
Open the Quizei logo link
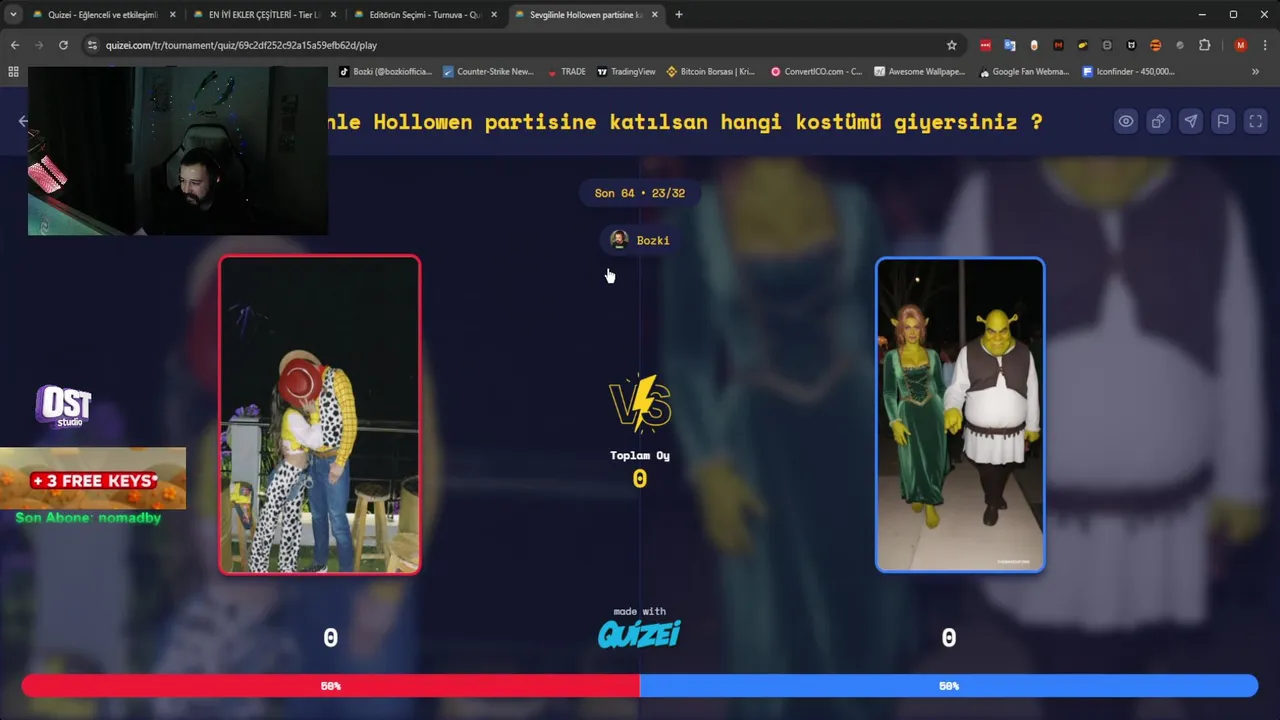pyautogui.click(x=639, y=634)
